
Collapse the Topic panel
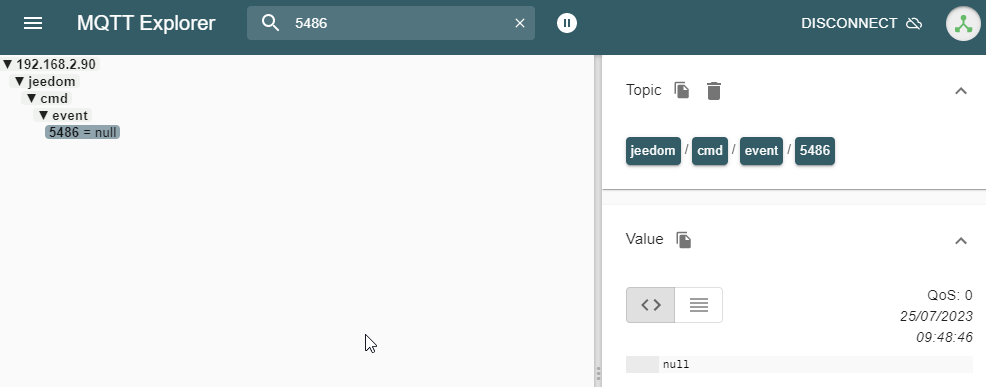[x=960, y=91]
